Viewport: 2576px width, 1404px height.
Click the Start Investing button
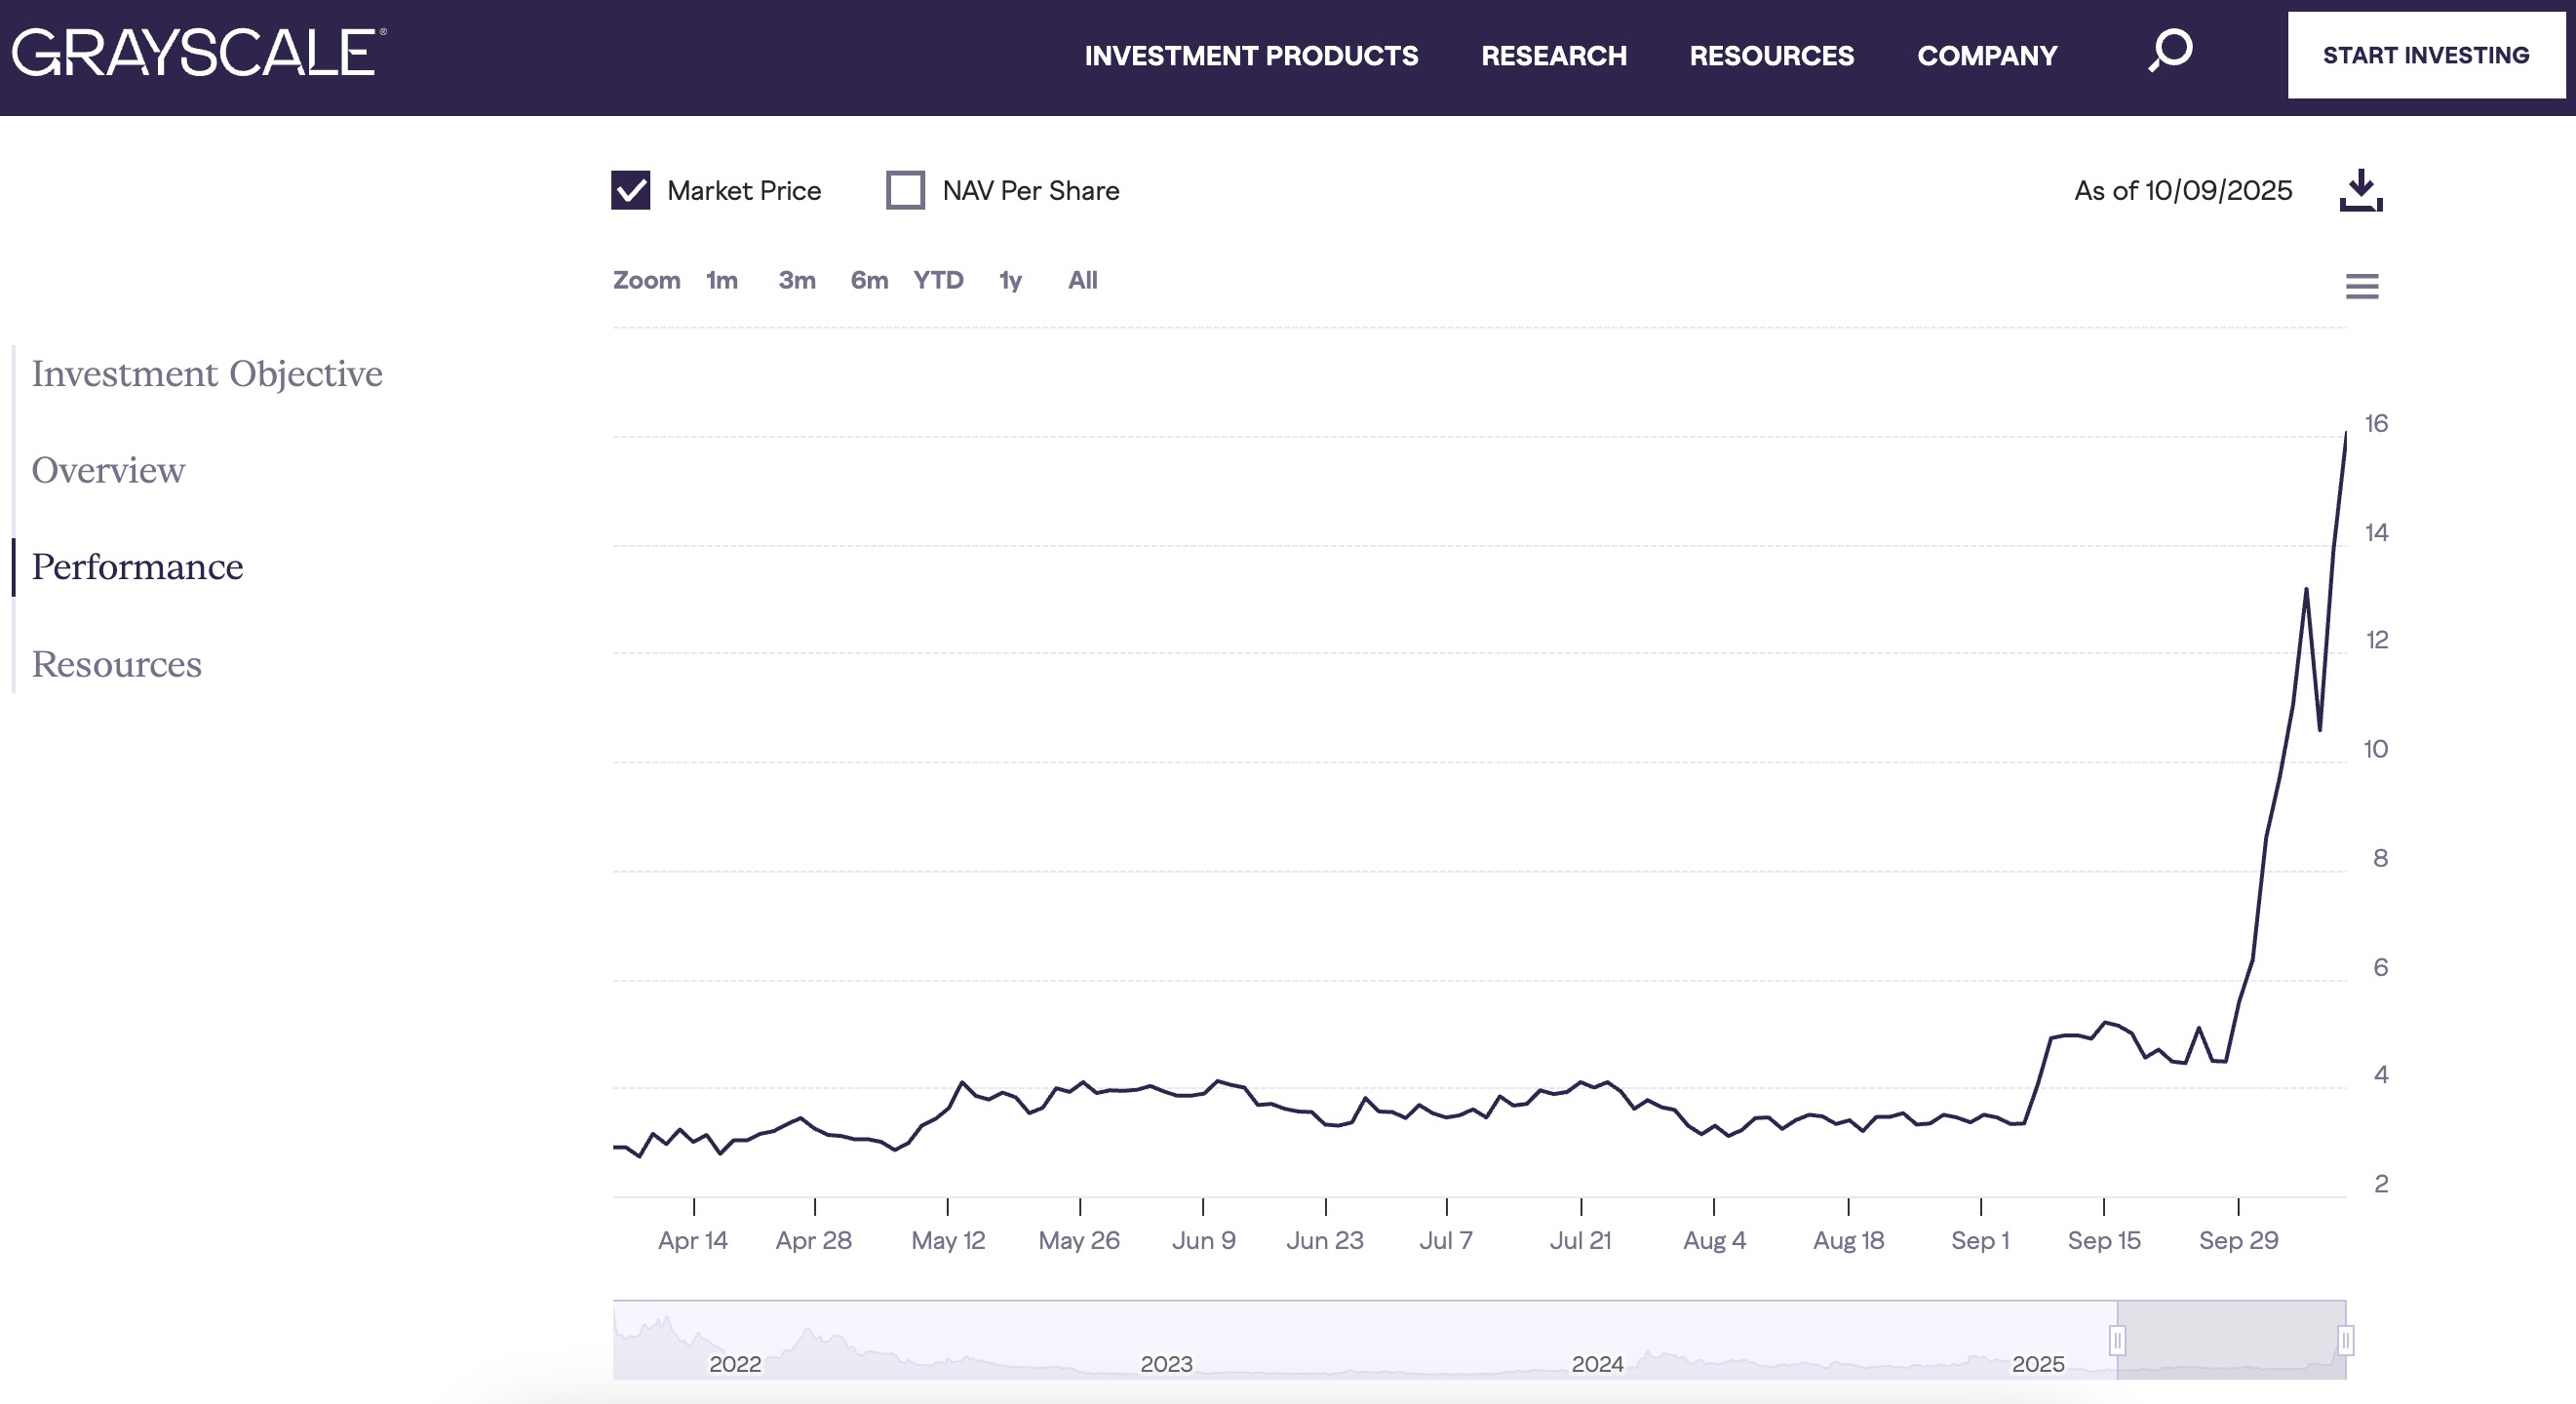(x=2425, y=55)
